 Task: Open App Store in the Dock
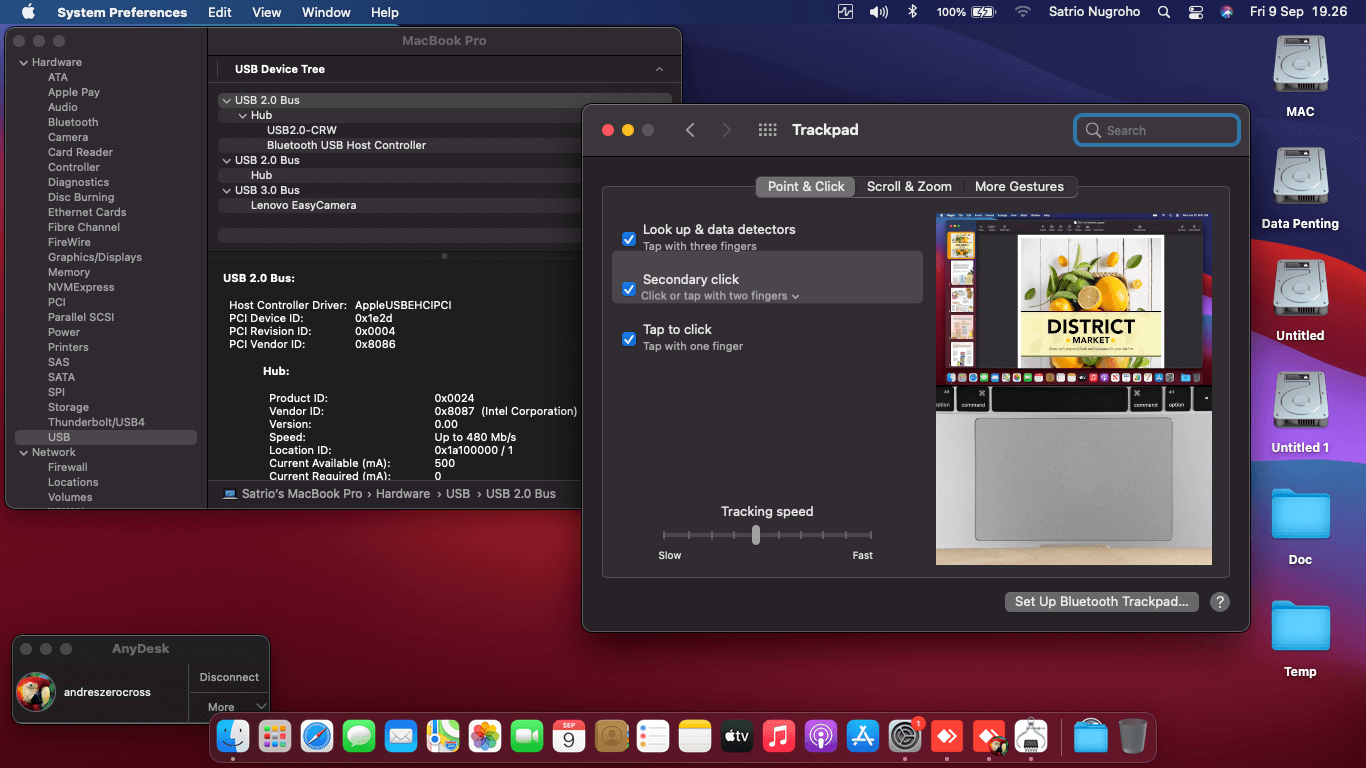coord(863,737)
